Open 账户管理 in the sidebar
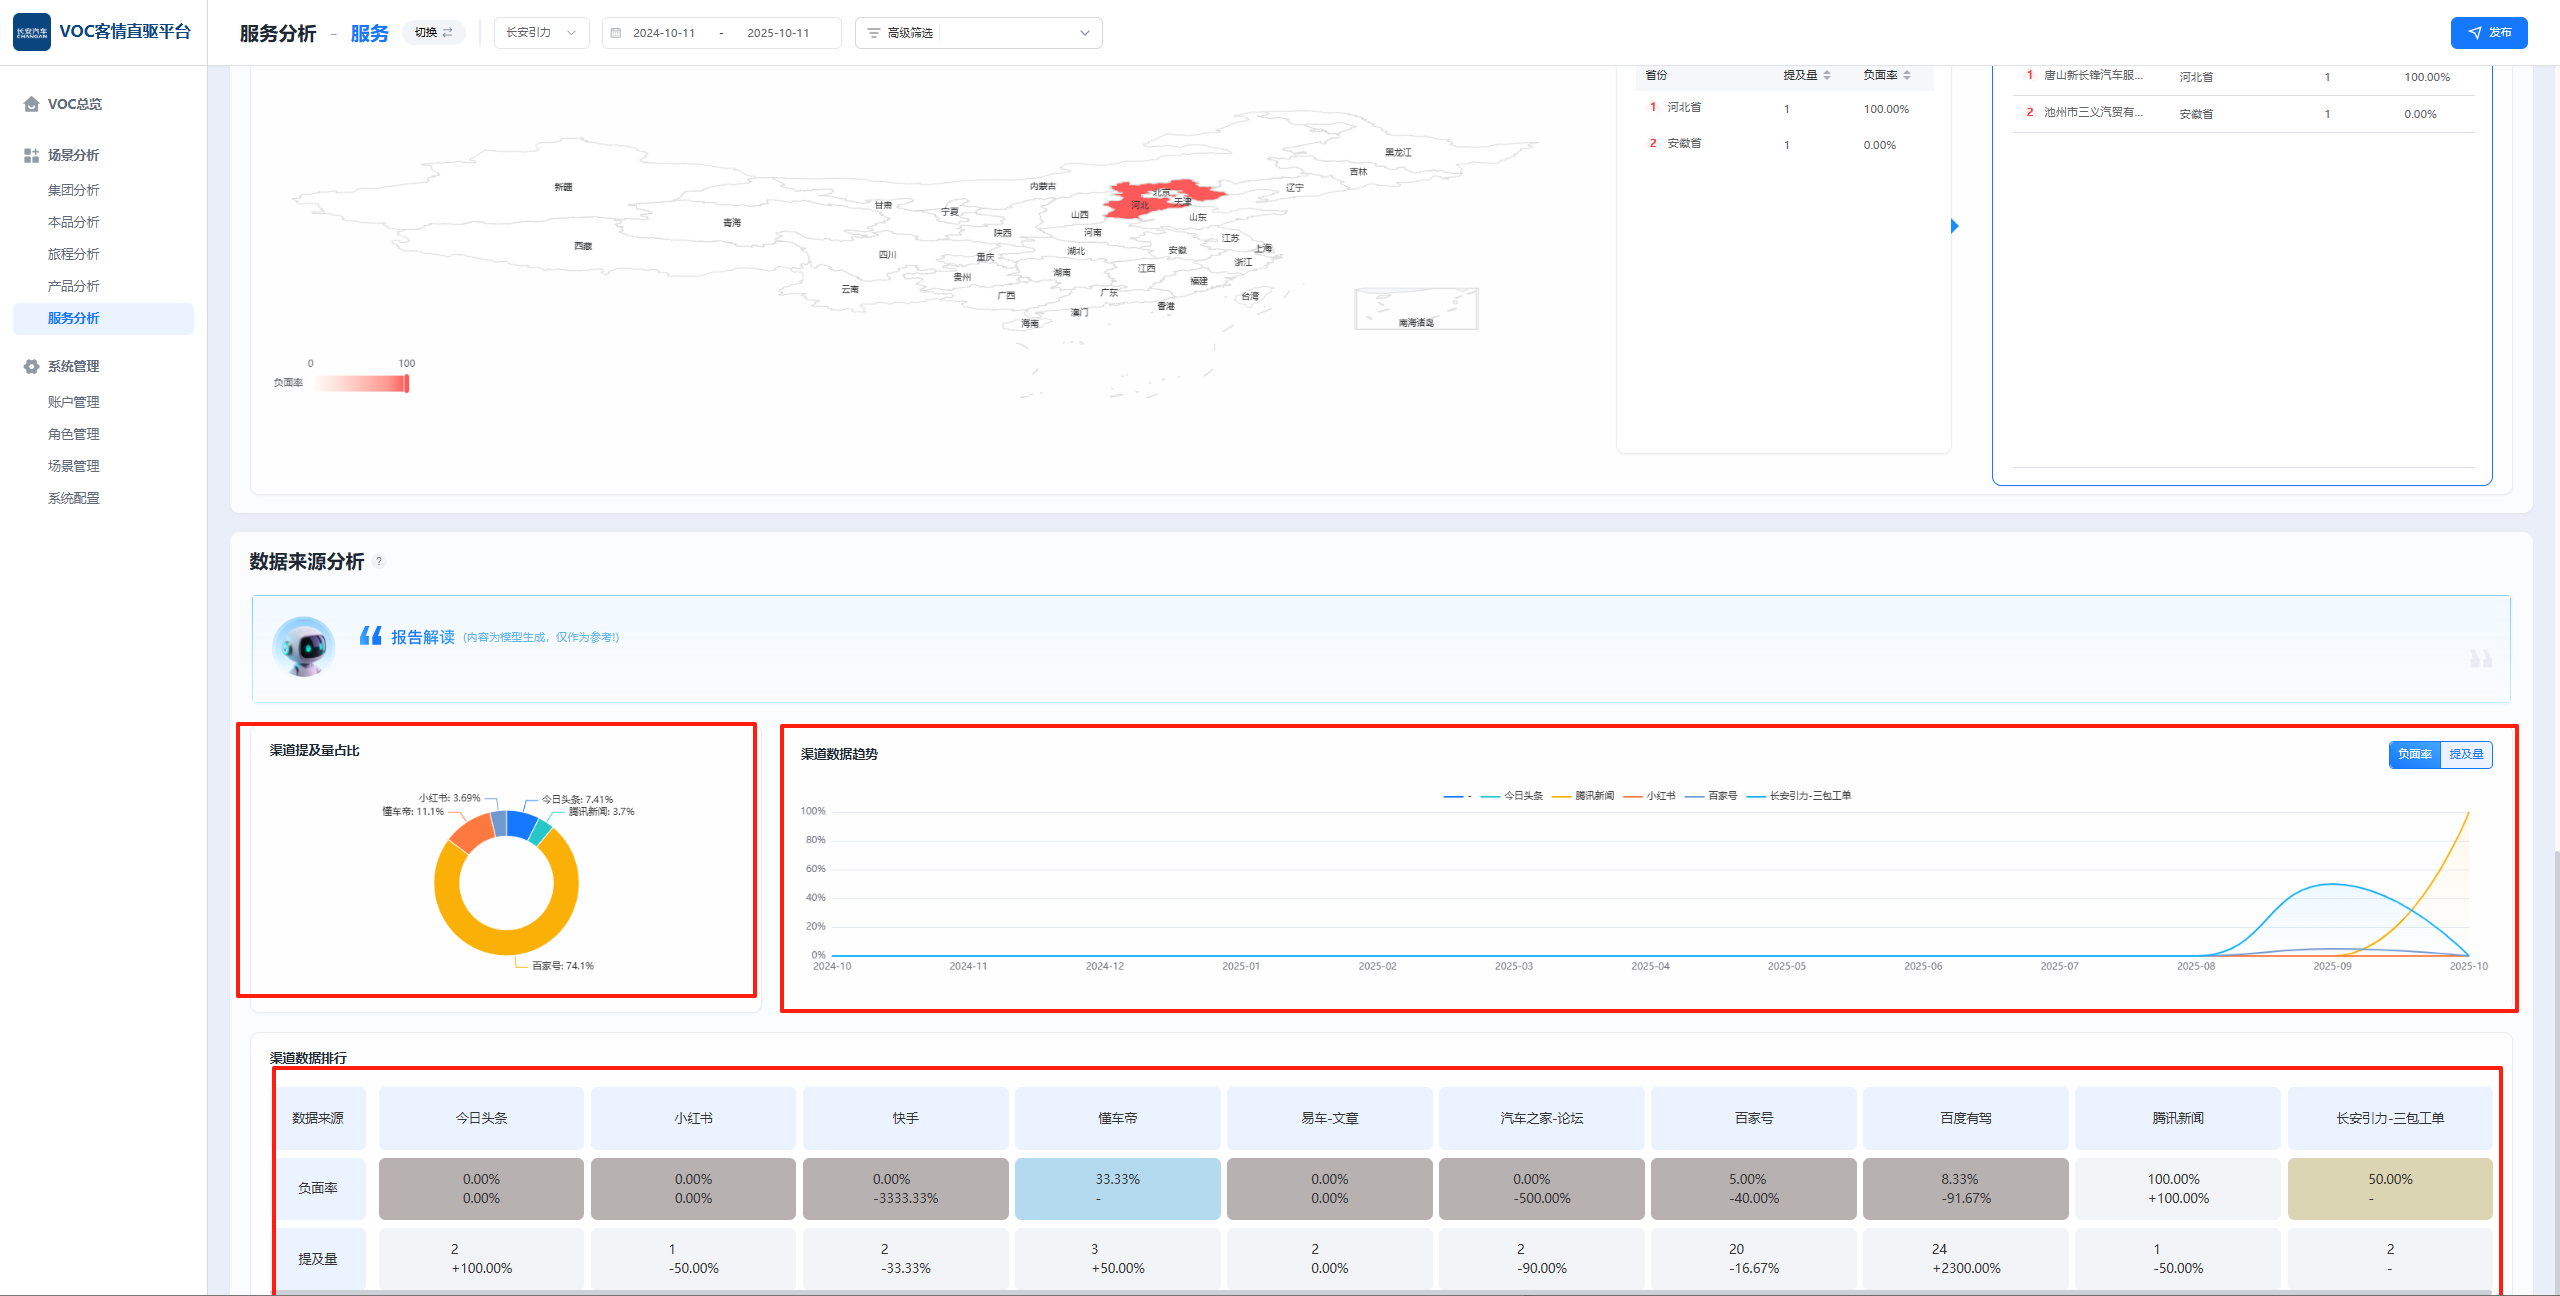The height and width of the screenshot is (1296, 2560). click(74, 402)
